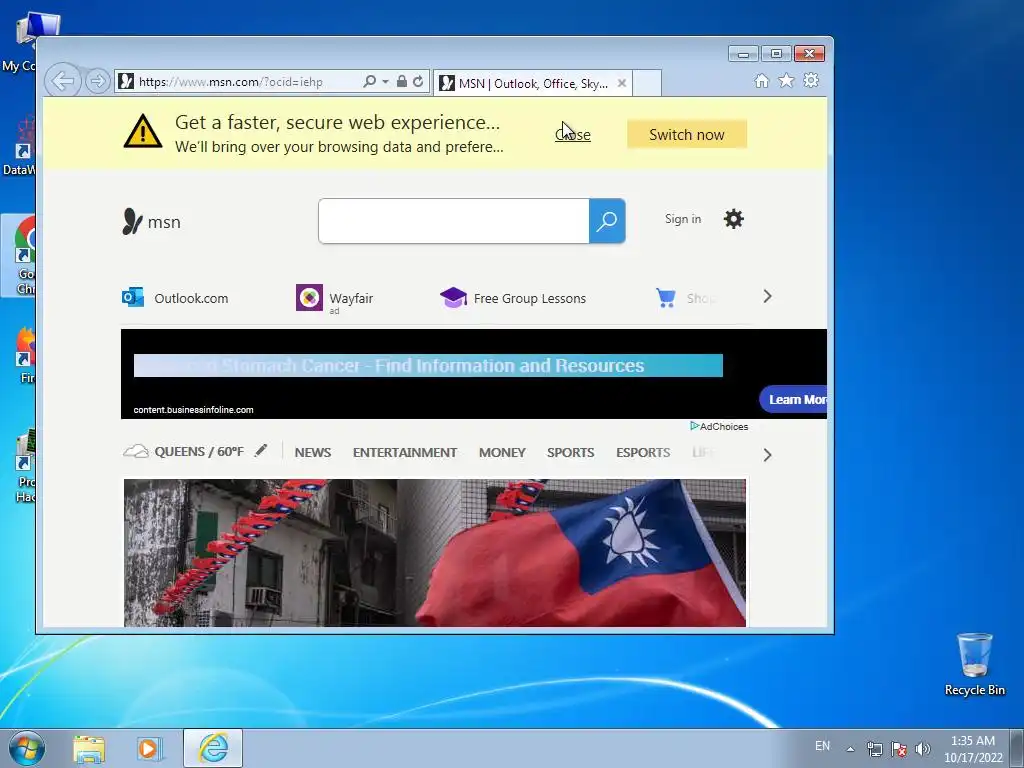Edit weather location with pencil icon

click(261, 450)
